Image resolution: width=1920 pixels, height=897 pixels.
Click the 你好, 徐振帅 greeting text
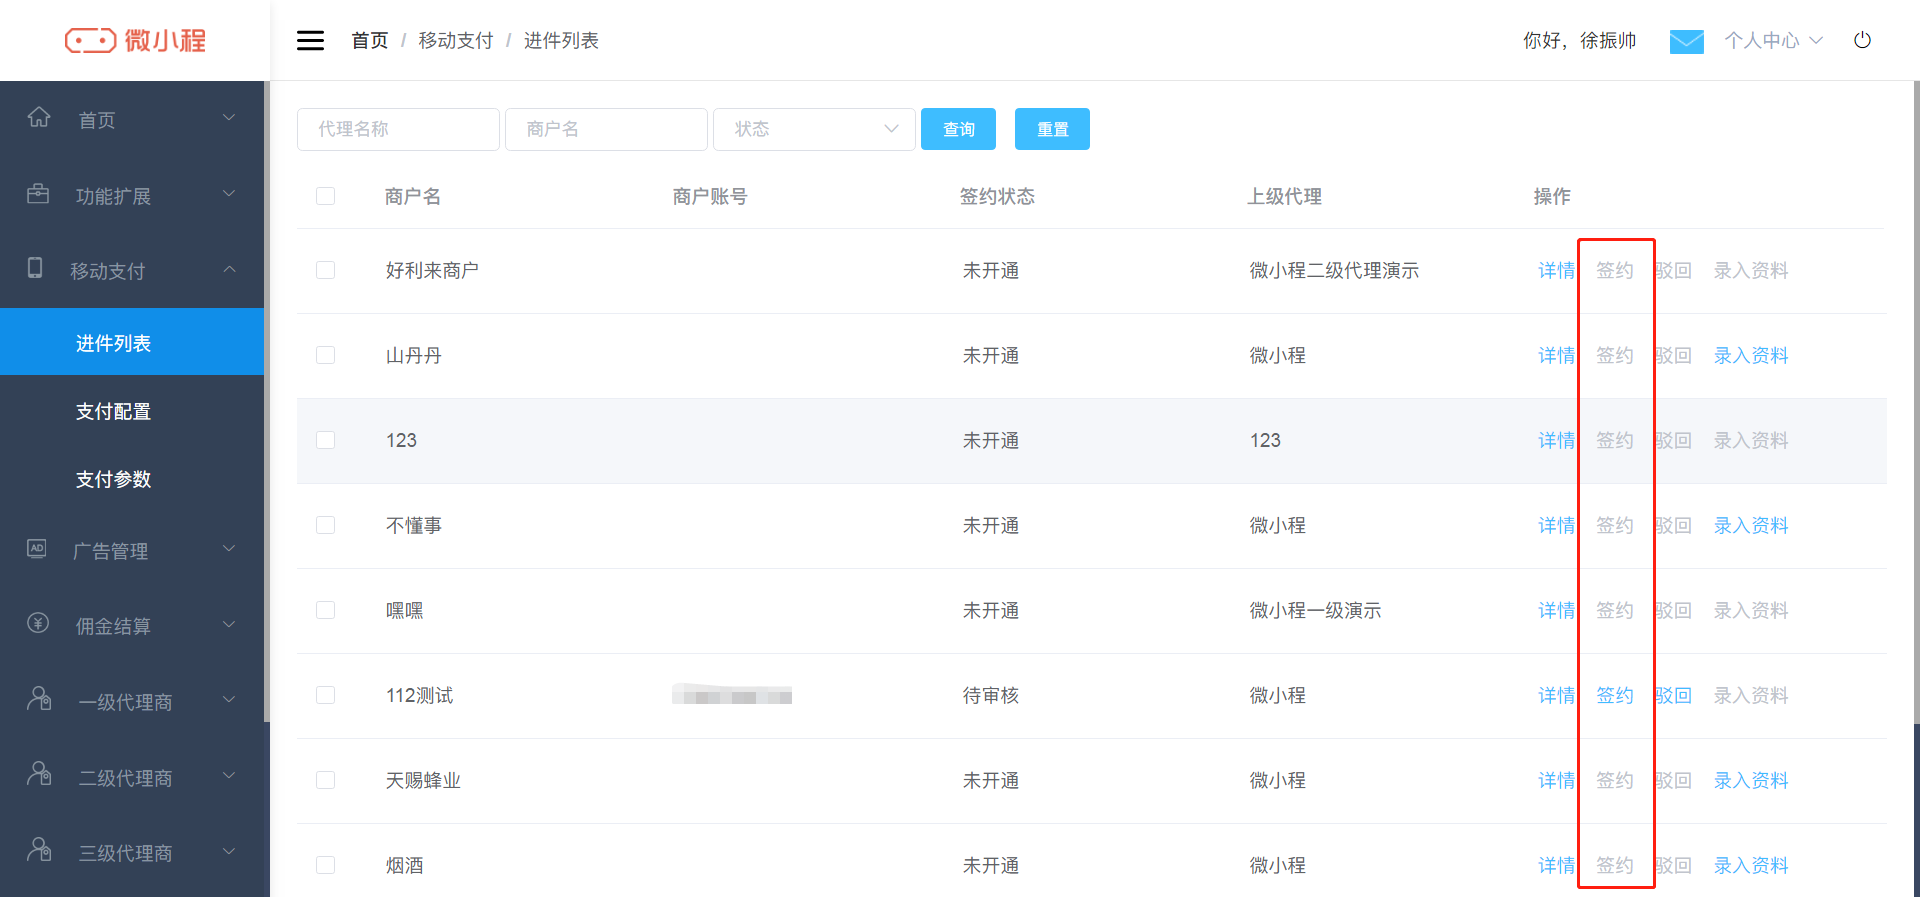(x=1579, y=41)
